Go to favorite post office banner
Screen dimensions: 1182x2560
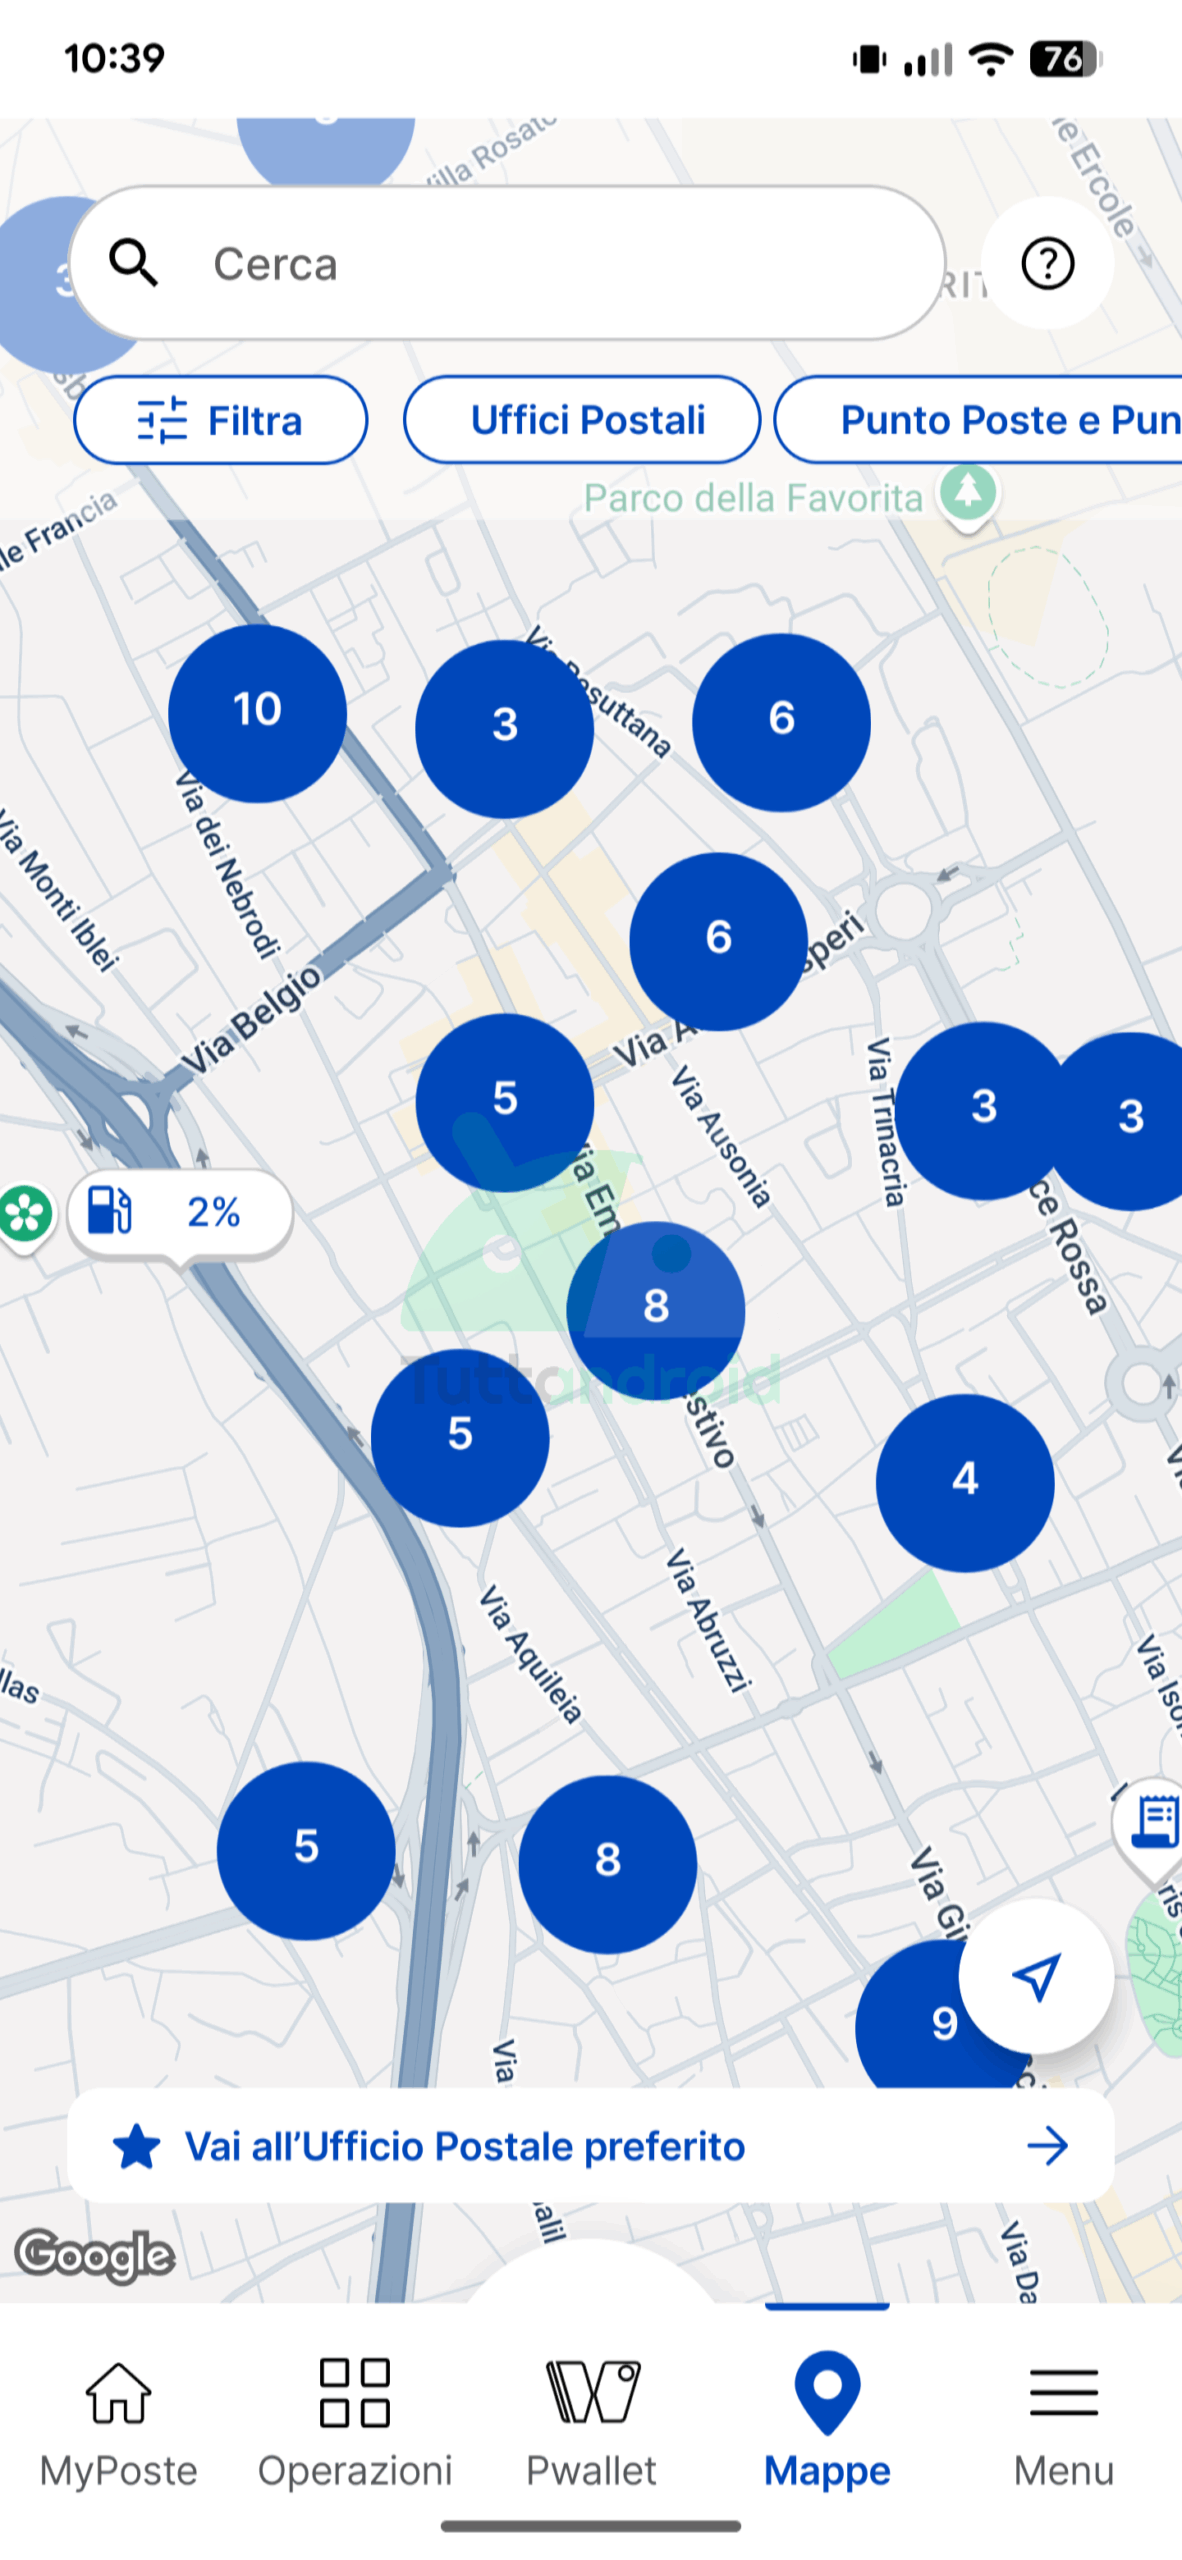(590, 2146)
